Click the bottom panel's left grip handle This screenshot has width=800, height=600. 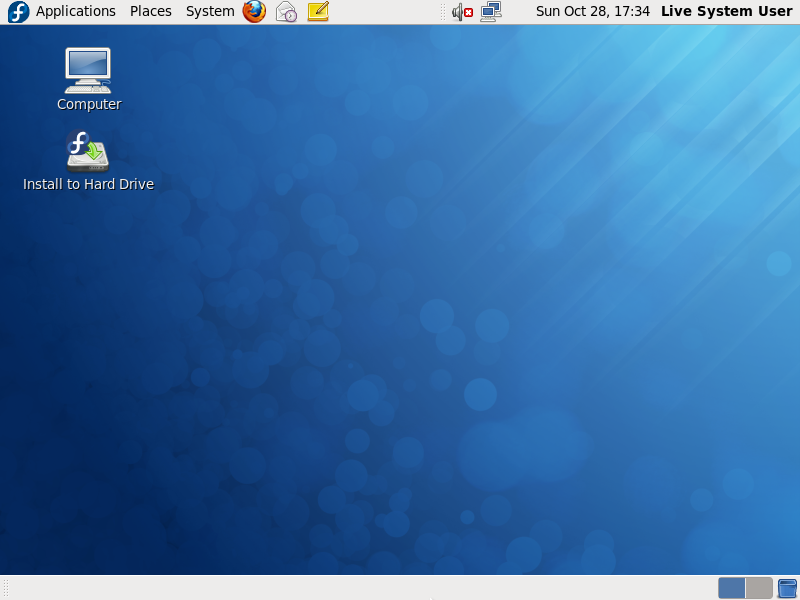coord(6,588)
